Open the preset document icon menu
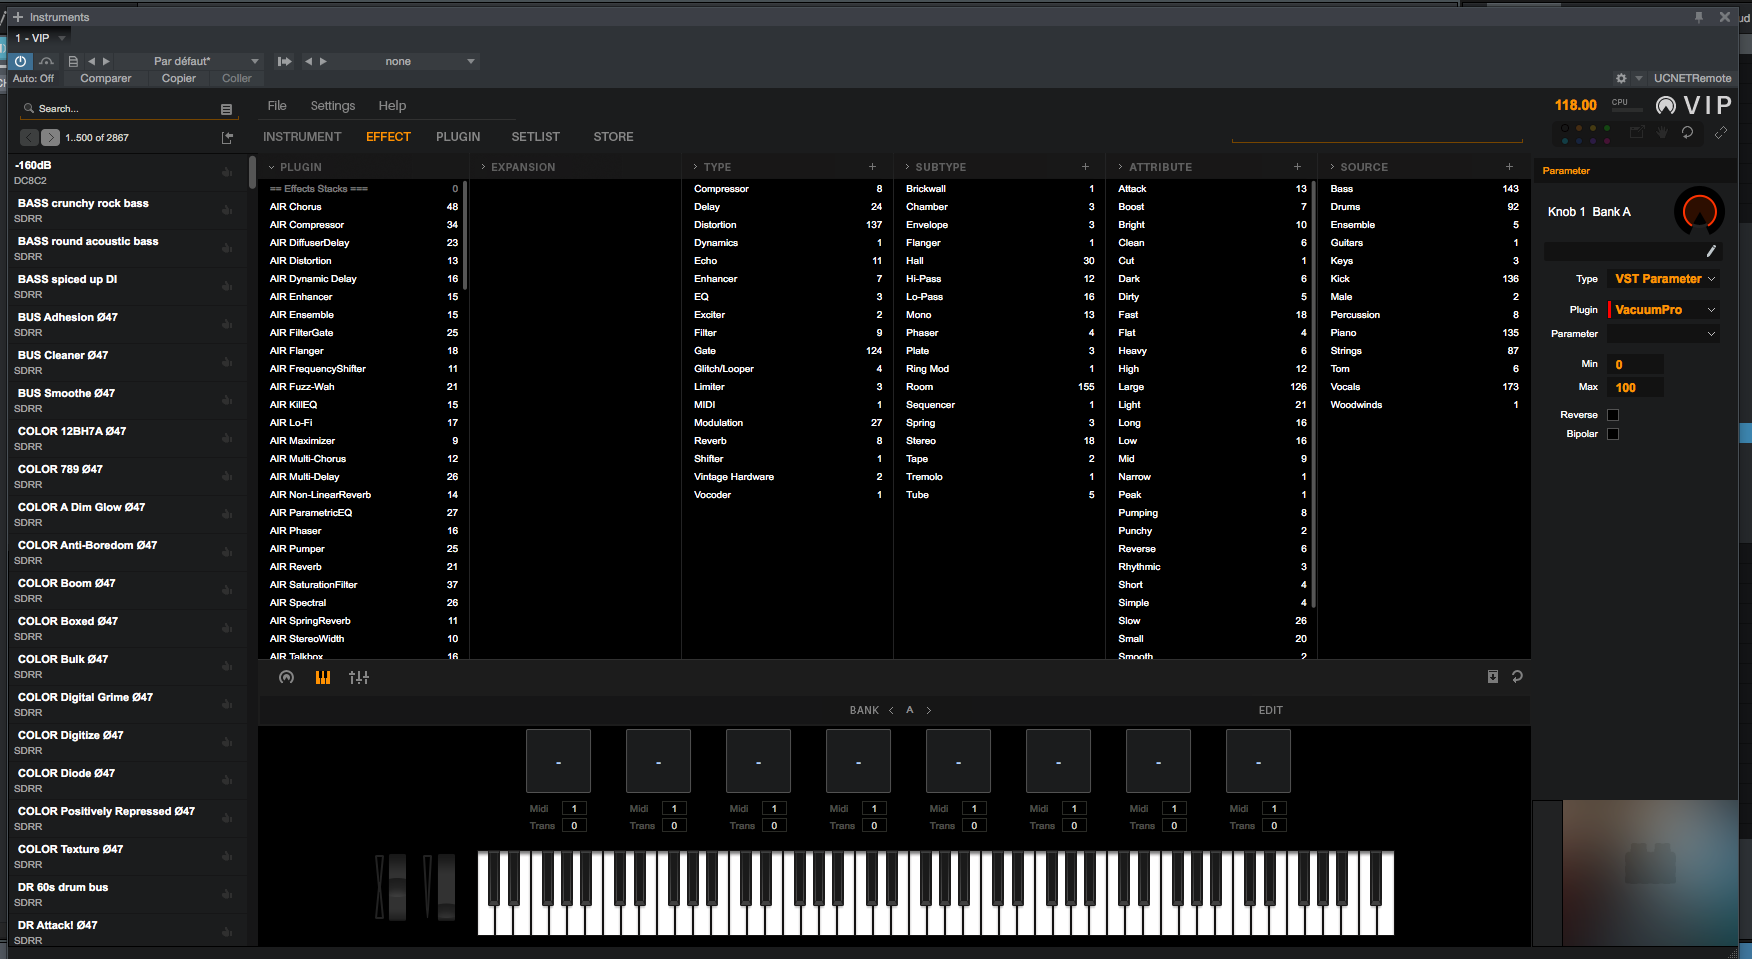1752x959 pixels. pyautogui.click(x=73, y=61)
